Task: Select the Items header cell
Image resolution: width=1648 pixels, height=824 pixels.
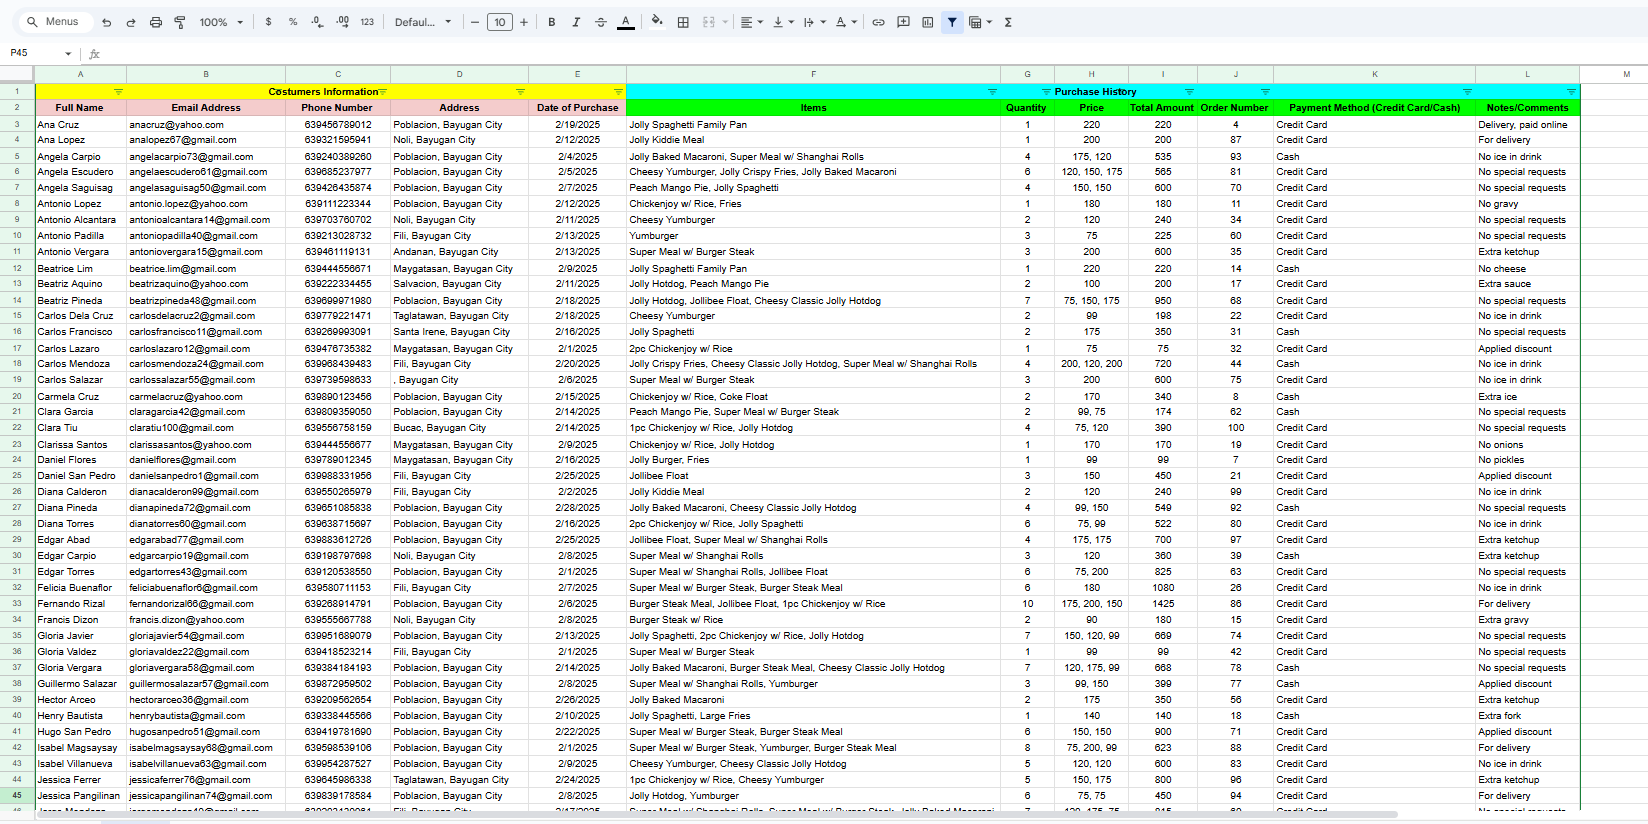Action: click(813, 108)
